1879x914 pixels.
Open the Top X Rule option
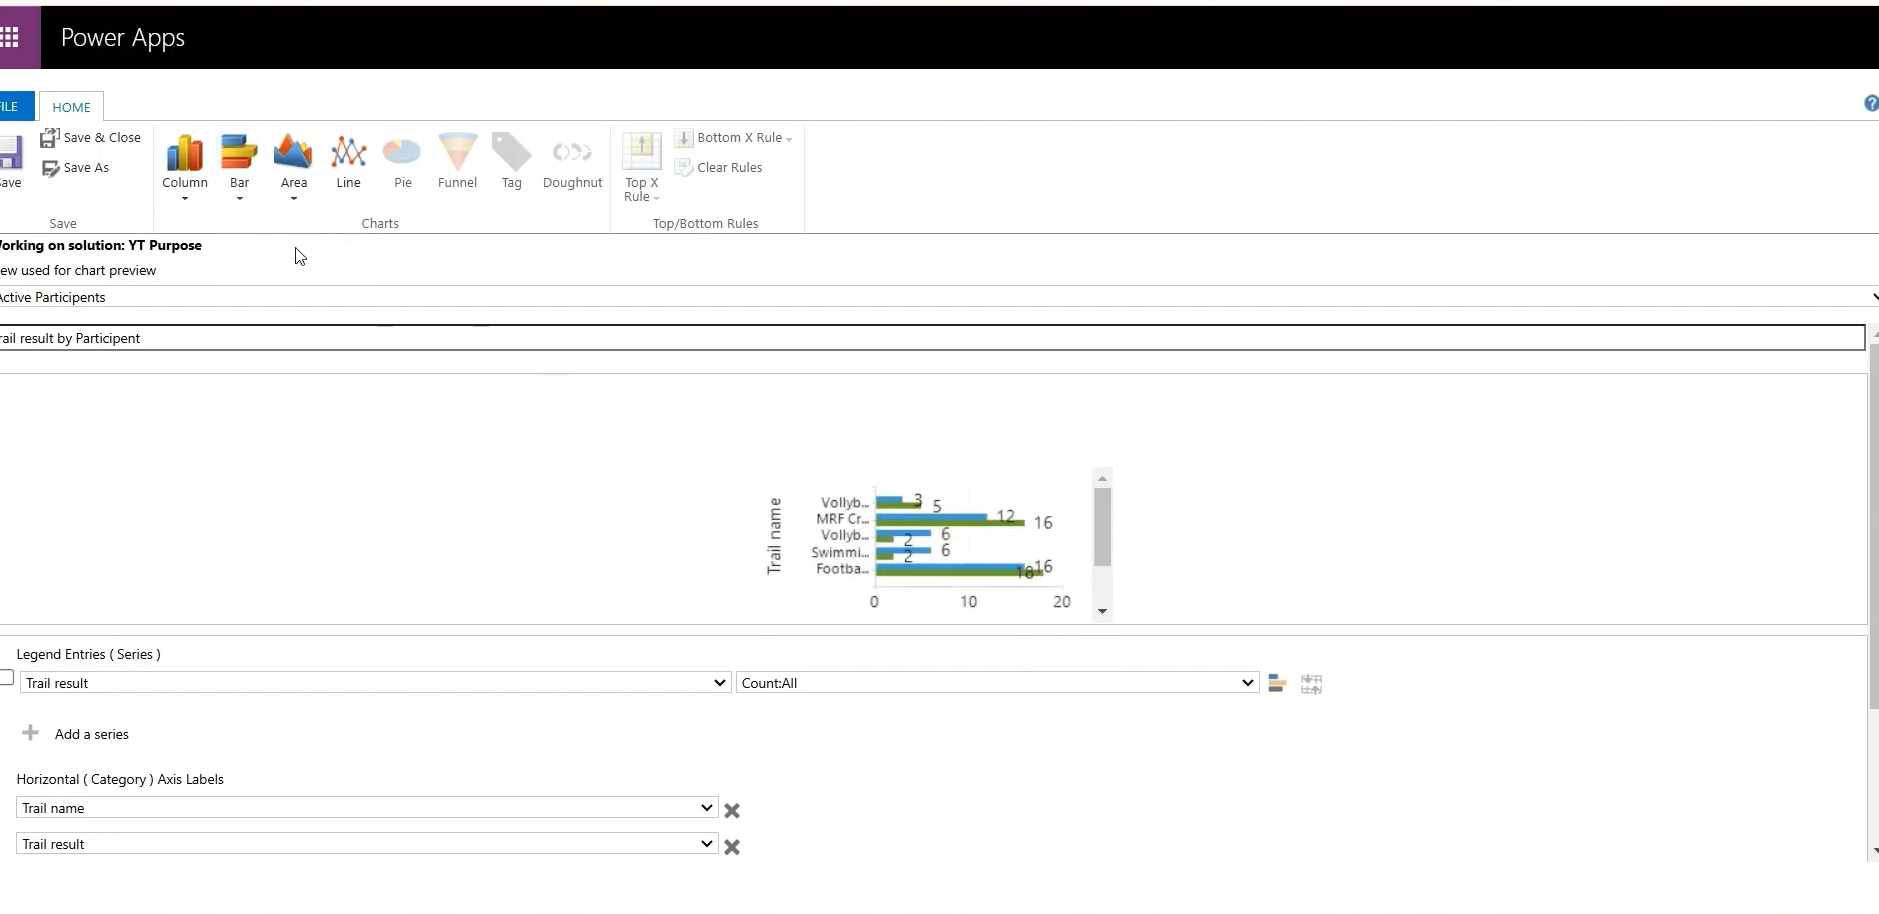(642, 165)
